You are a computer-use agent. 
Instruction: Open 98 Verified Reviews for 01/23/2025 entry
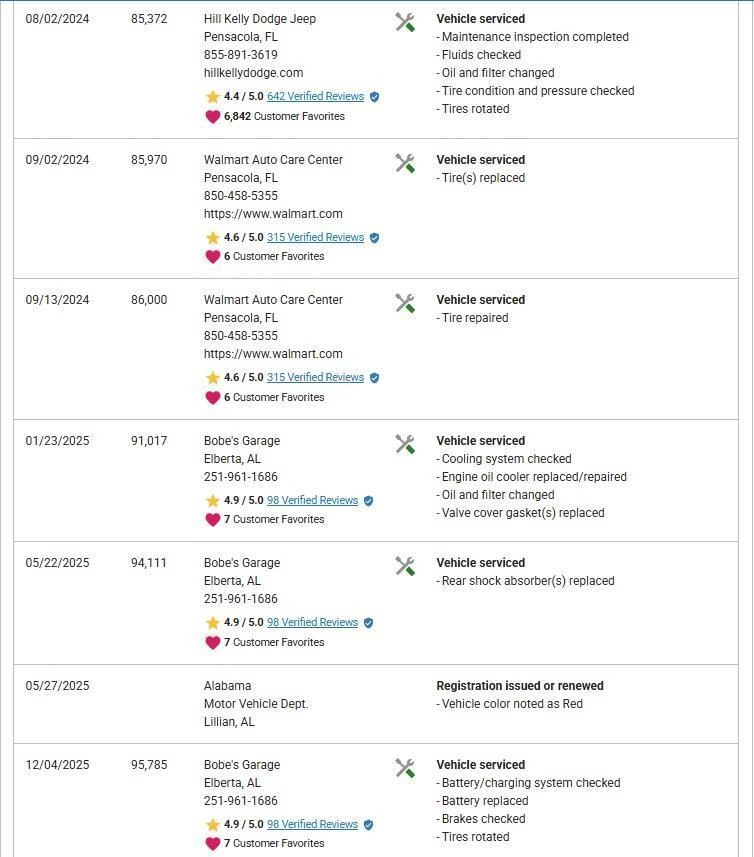point(312,501)
